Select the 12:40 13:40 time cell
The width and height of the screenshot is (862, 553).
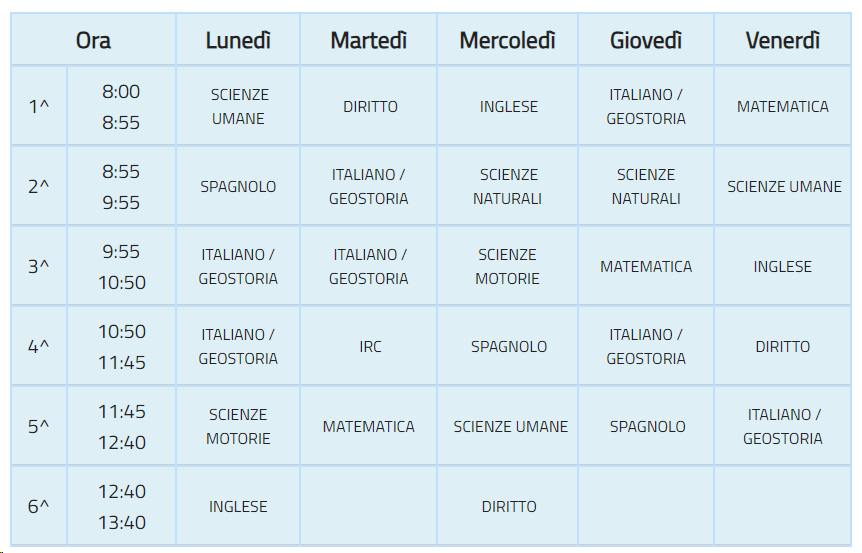(121, 506)
